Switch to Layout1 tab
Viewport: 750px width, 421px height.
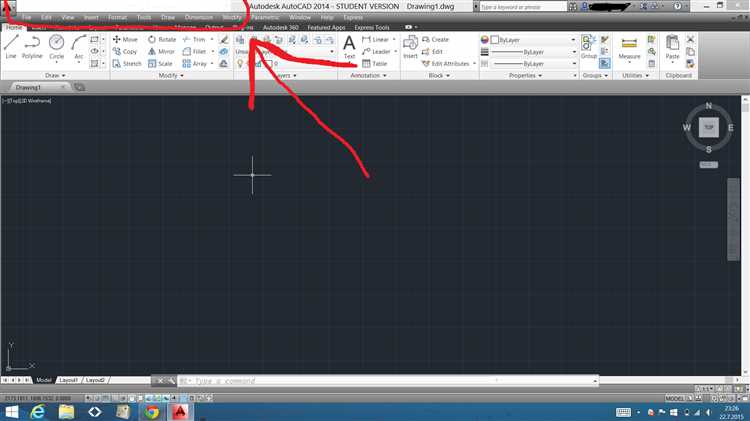tap(68, 380)
